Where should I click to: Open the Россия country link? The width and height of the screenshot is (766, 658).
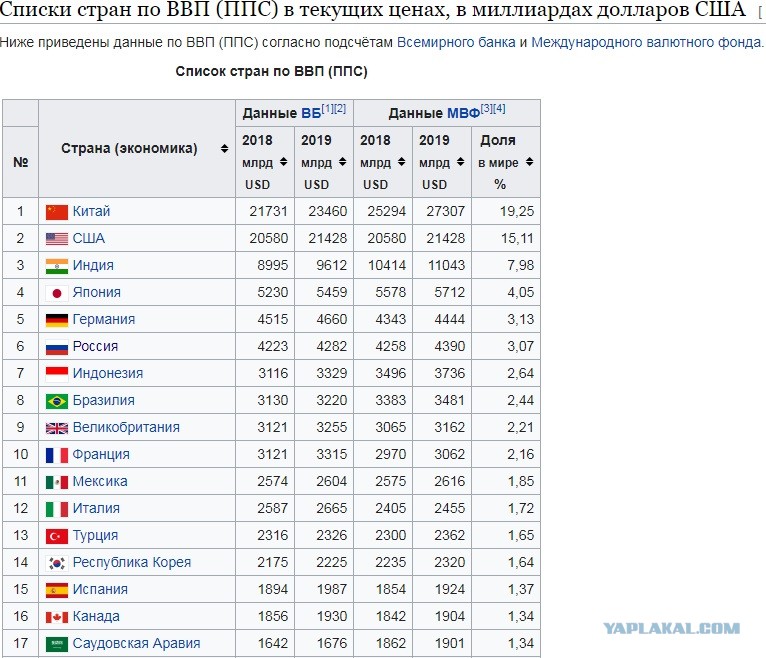click(x=95, y=346)
